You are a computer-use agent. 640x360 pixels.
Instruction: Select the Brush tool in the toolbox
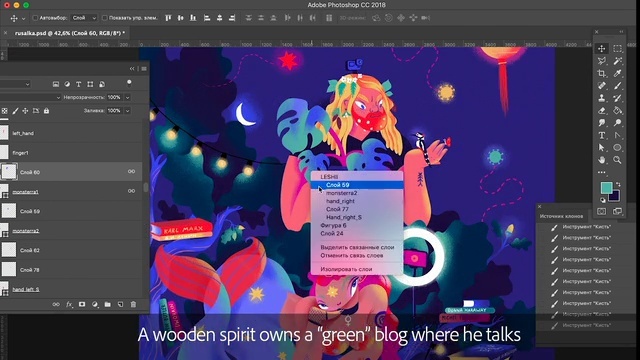pos(618,86)
